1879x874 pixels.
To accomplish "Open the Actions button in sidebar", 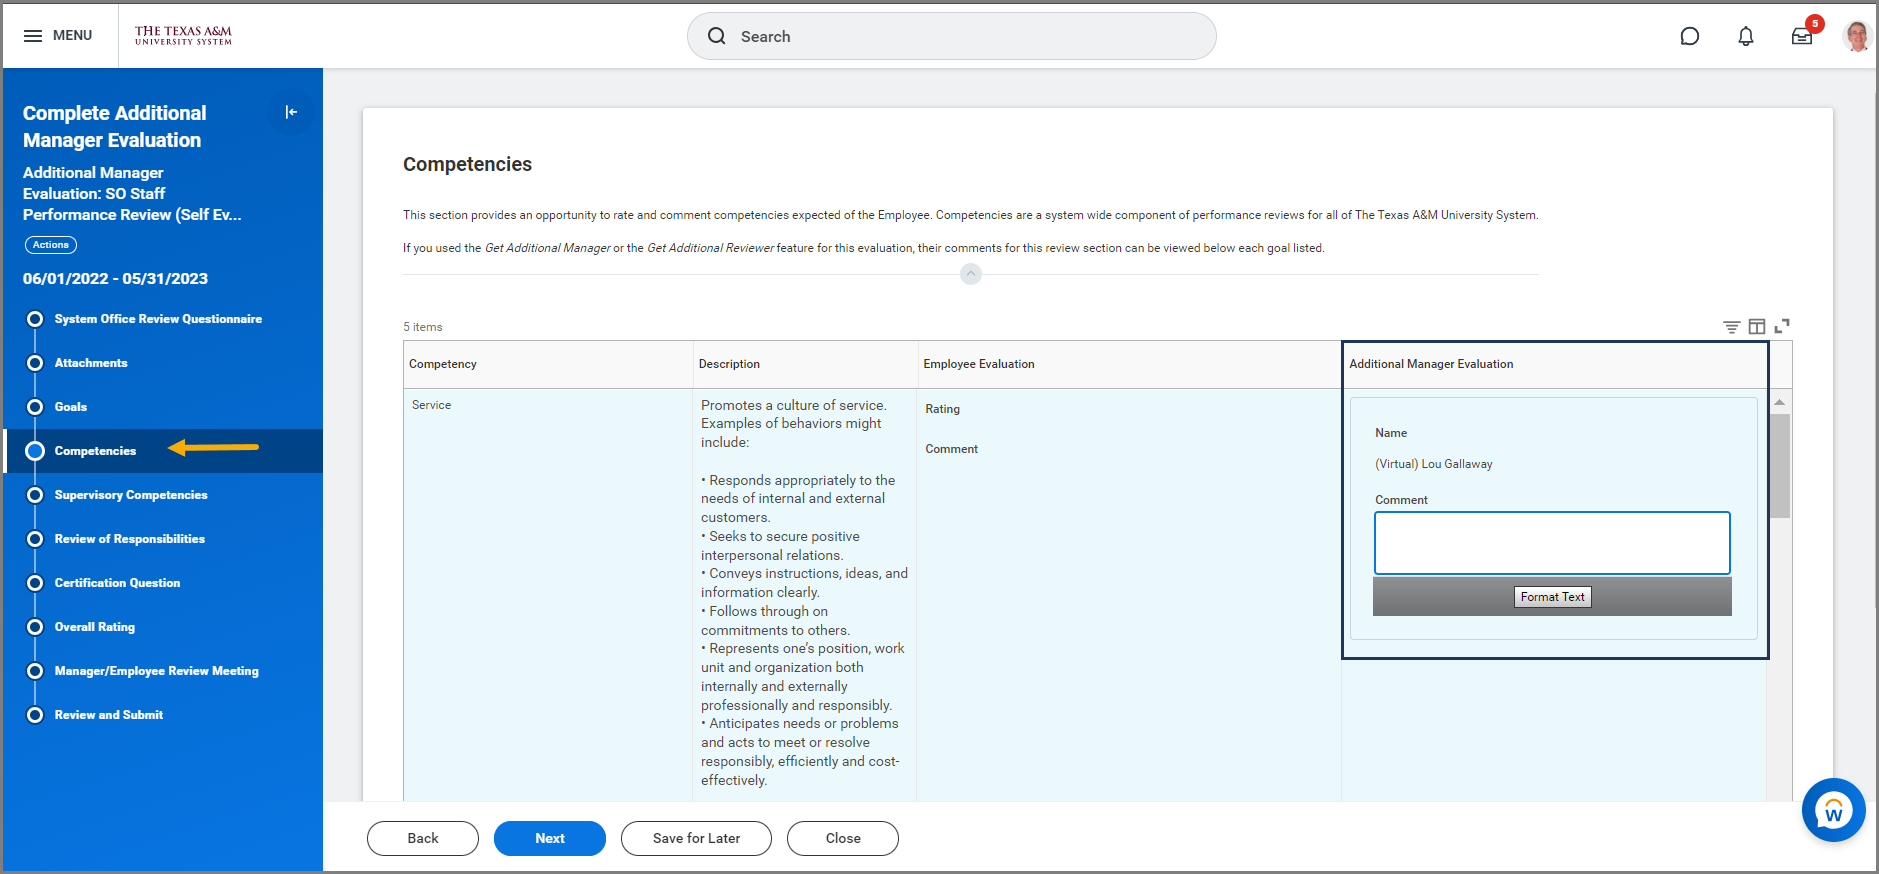I will [x=51, y=245].
